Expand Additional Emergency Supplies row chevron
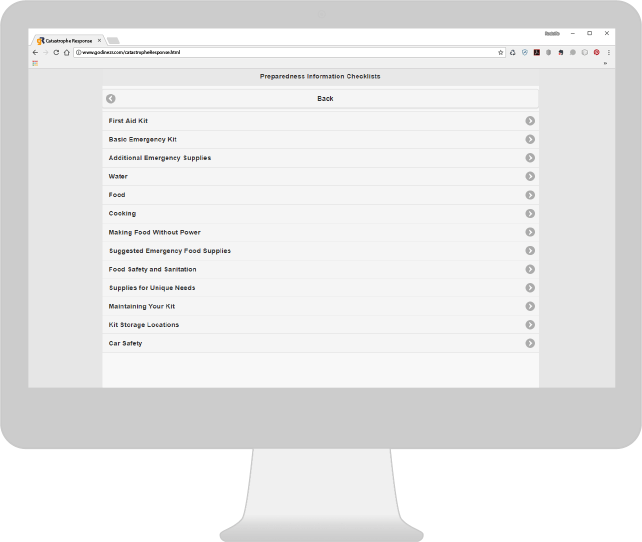This screenshot has width=642, height=542. coord(530,158)
